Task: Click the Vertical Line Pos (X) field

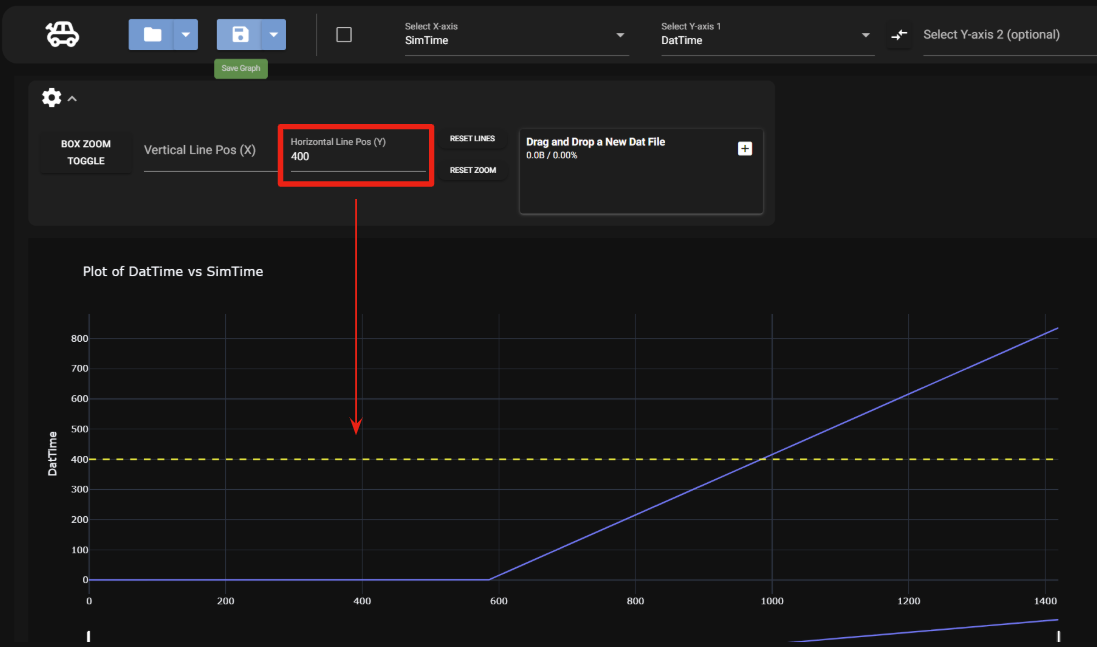Action: (209, 151)
